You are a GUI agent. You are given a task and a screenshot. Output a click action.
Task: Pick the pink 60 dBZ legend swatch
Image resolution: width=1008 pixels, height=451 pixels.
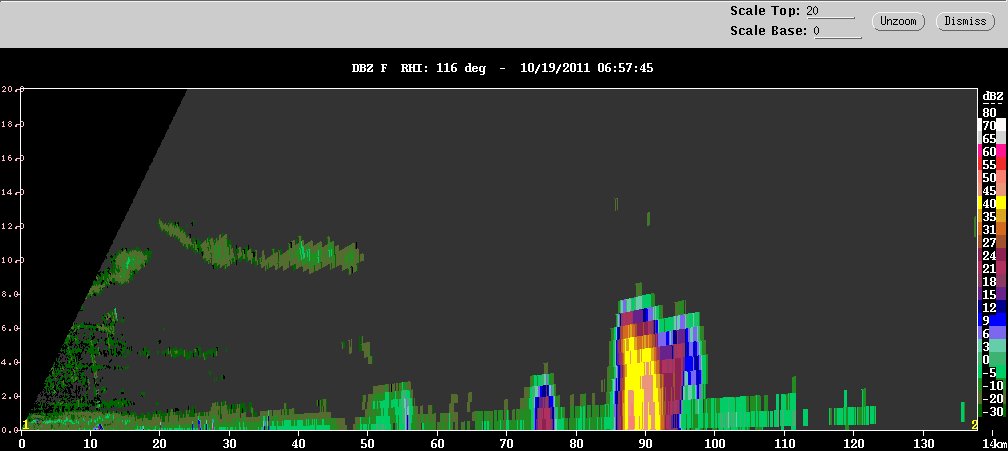pyautogui.click(x=991, y=152)
